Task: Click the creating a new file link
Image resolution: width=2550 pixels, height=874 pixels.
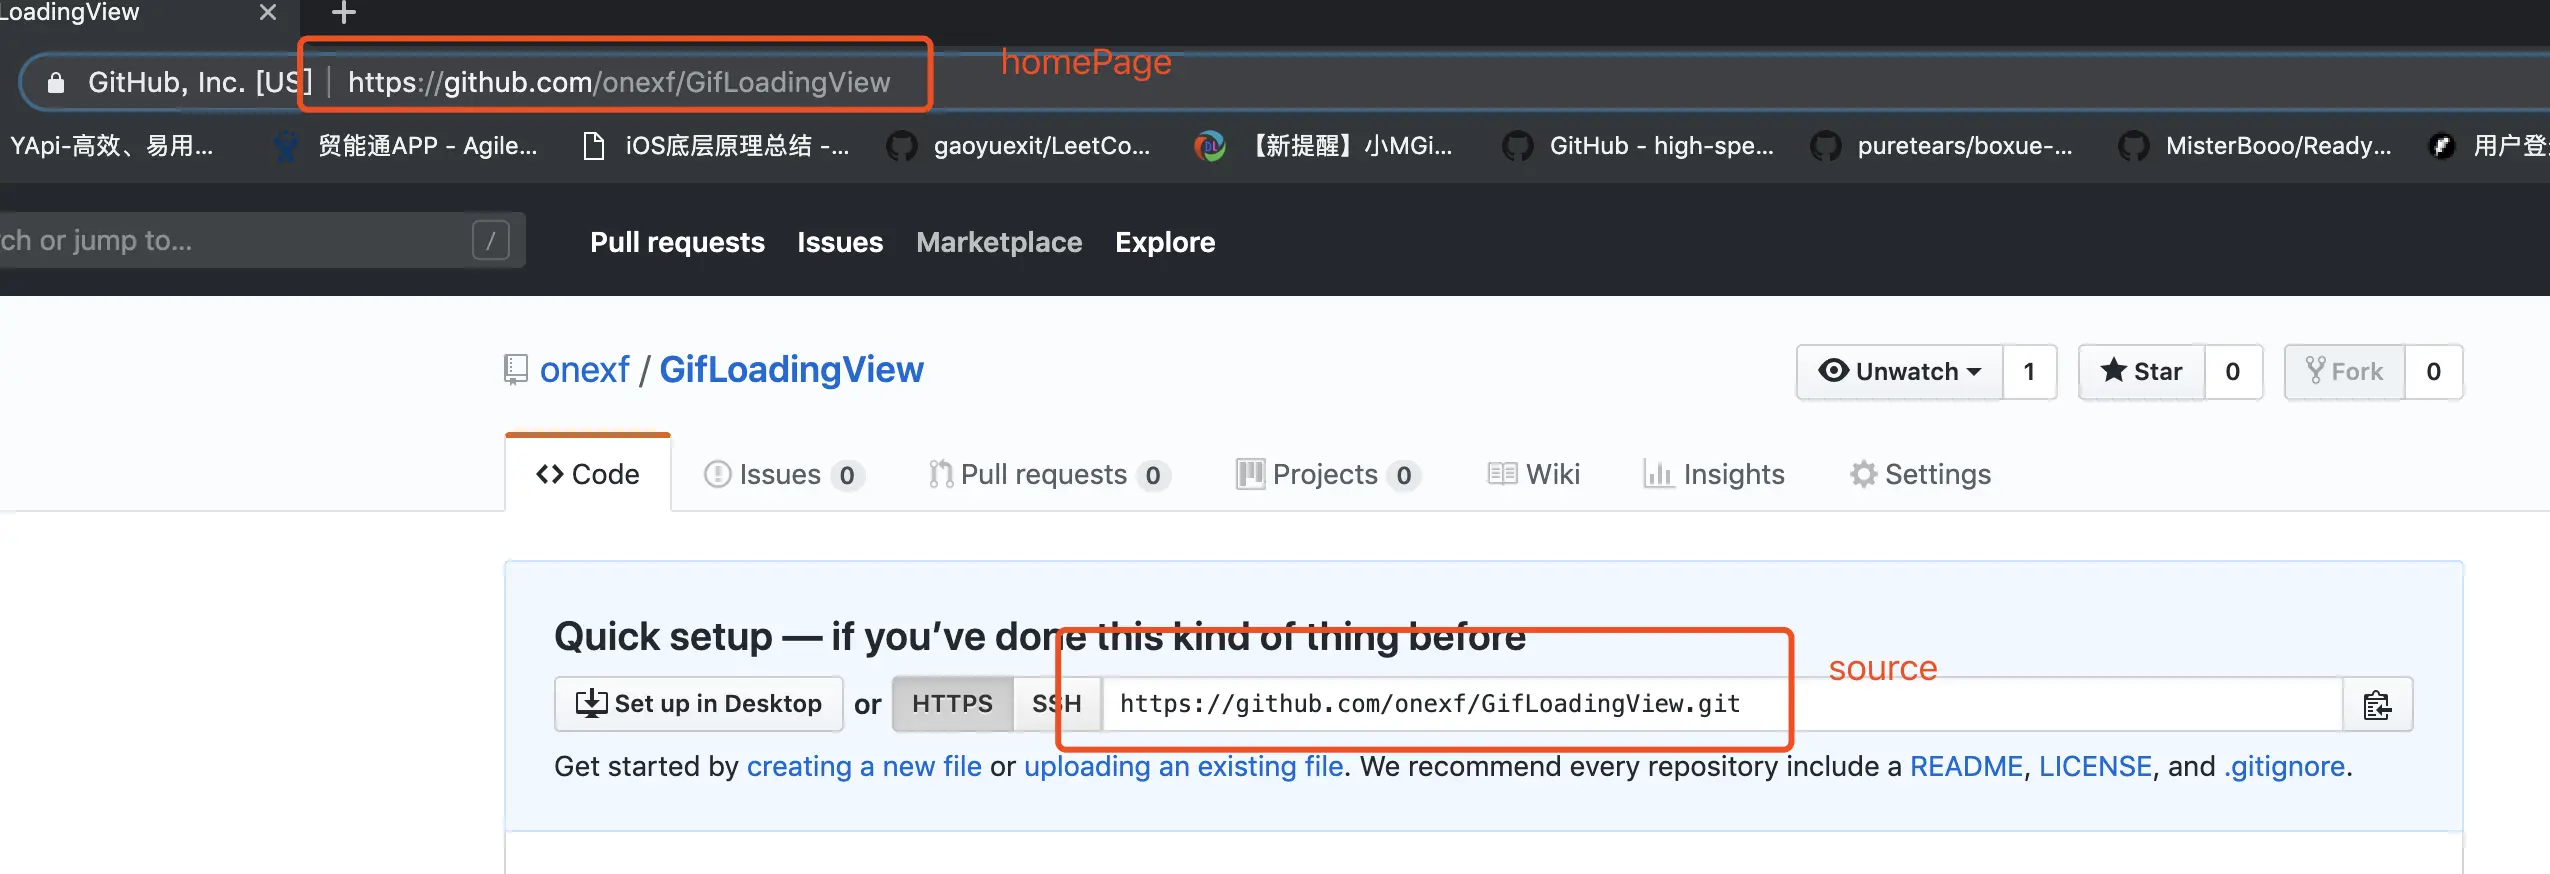Action: tap(864, 766)
